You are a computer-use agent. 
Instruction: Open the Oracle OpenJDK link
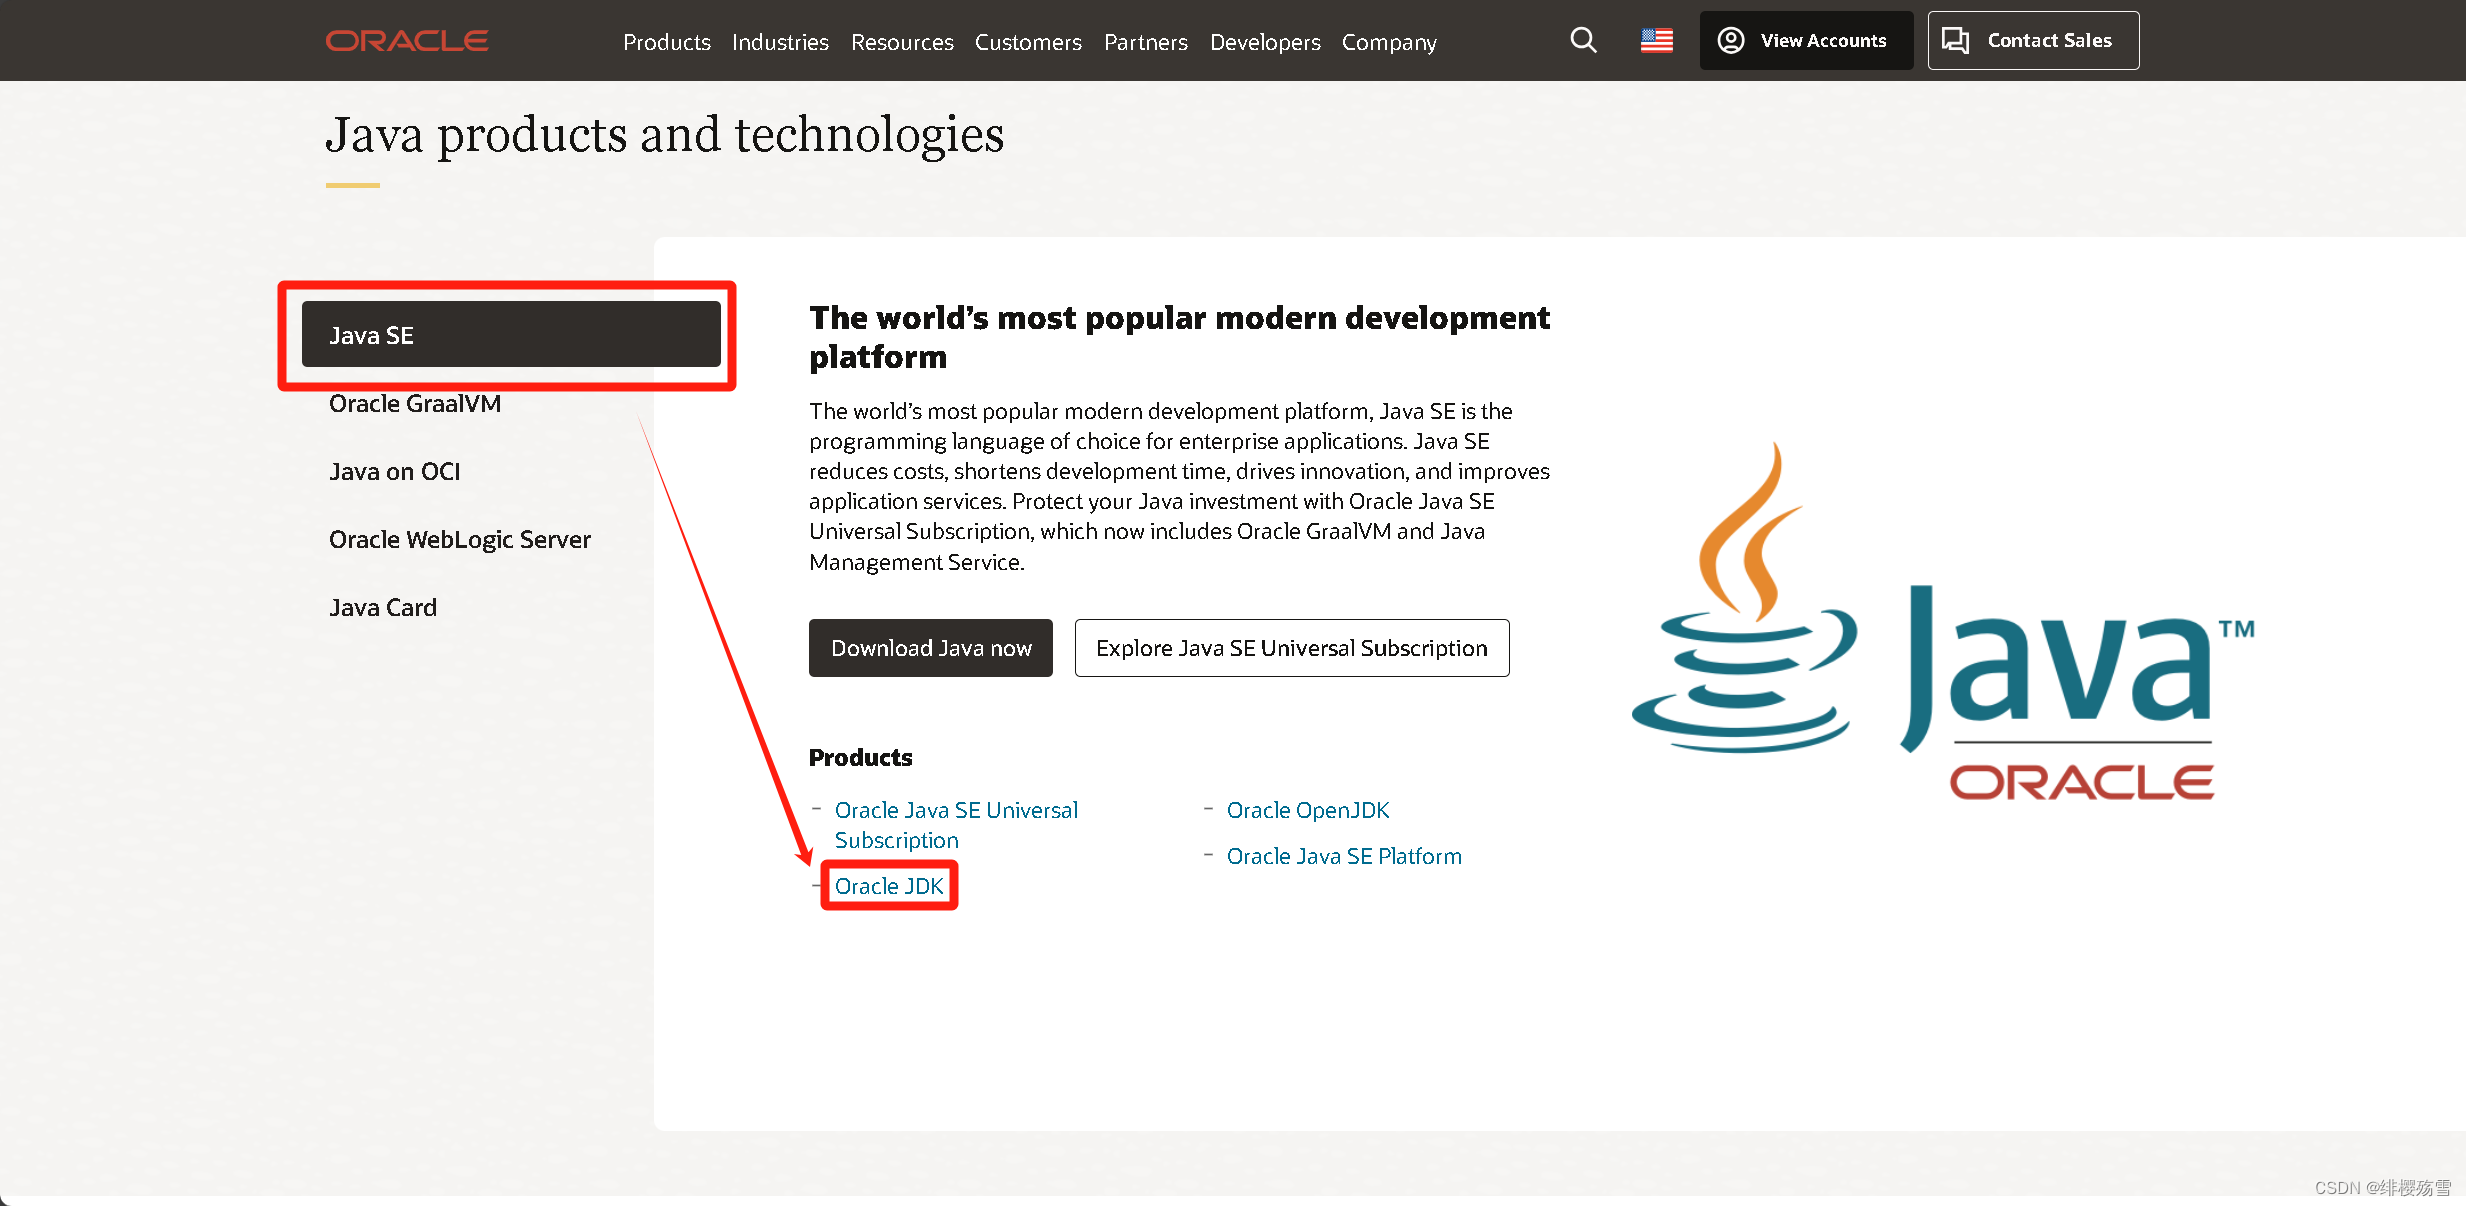[x=1308, y=810]
